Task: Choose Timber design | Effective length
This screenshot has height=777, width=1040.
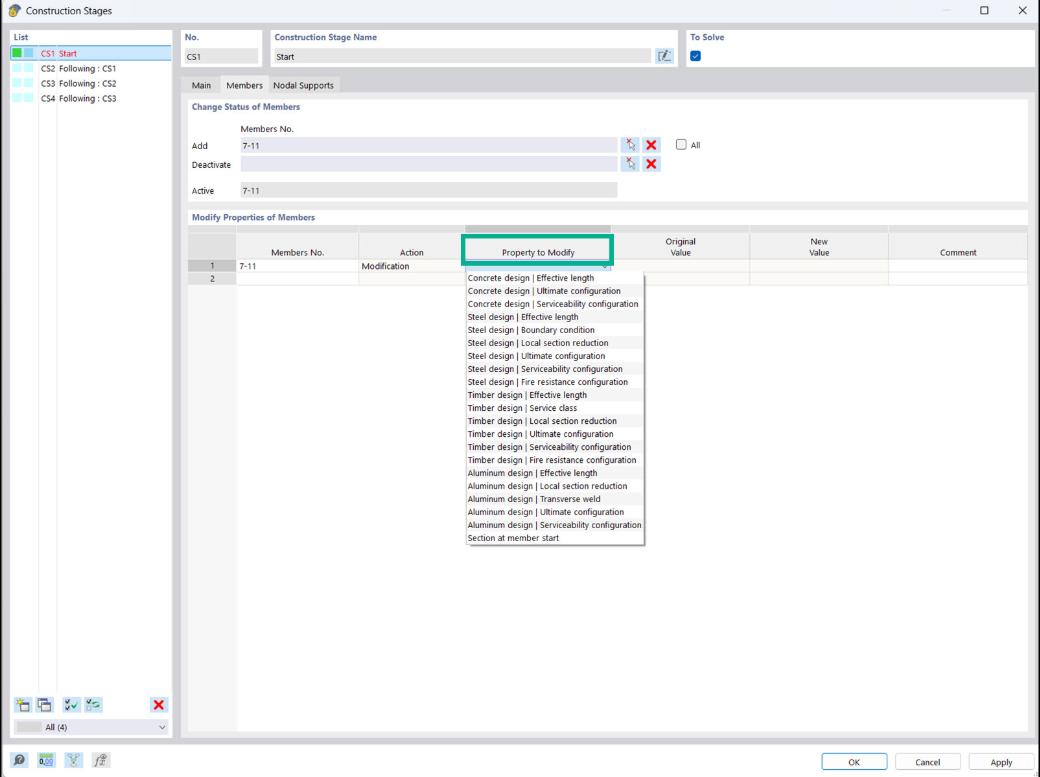Action: [x=554, y=395]
